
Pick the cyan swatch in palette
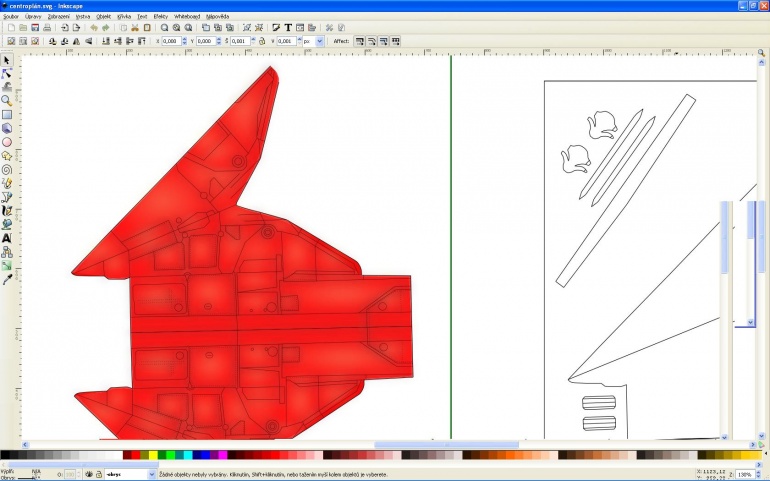coord(188,455)
